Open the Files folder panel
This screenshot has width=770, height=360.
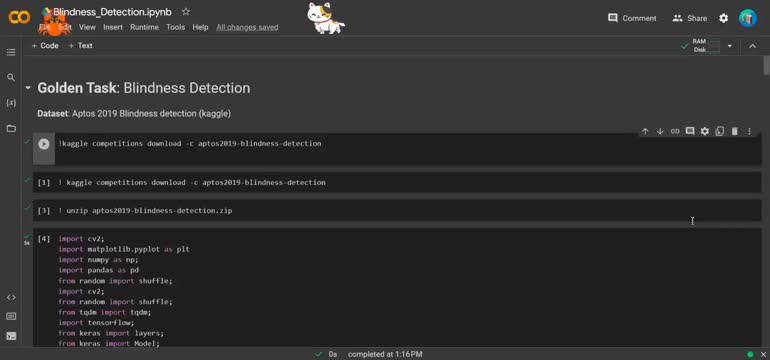(x=11, y=129)
